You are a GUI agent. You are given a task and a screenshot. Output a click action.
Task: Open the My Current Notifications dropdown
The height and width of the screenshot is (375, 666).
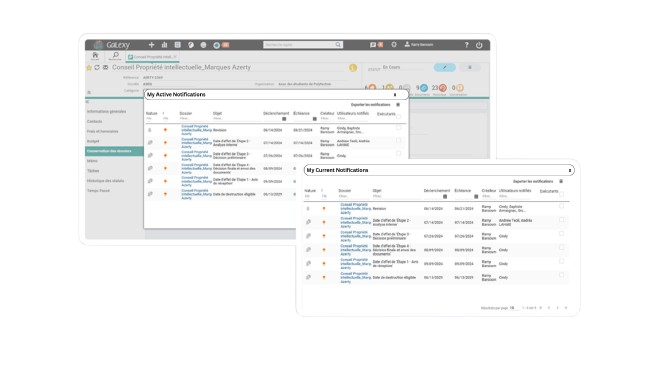pyautogui.click(x=570, y=170)
